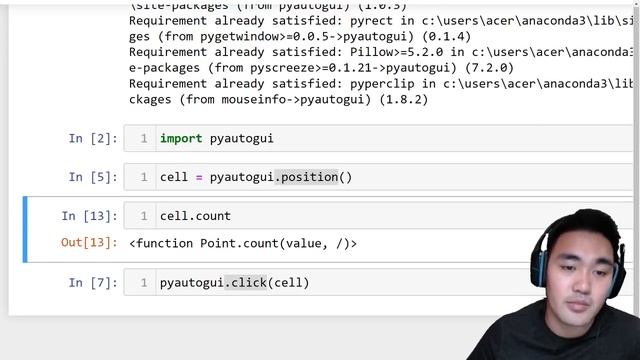Click the highlighted '.position' text

pos(306,177)
